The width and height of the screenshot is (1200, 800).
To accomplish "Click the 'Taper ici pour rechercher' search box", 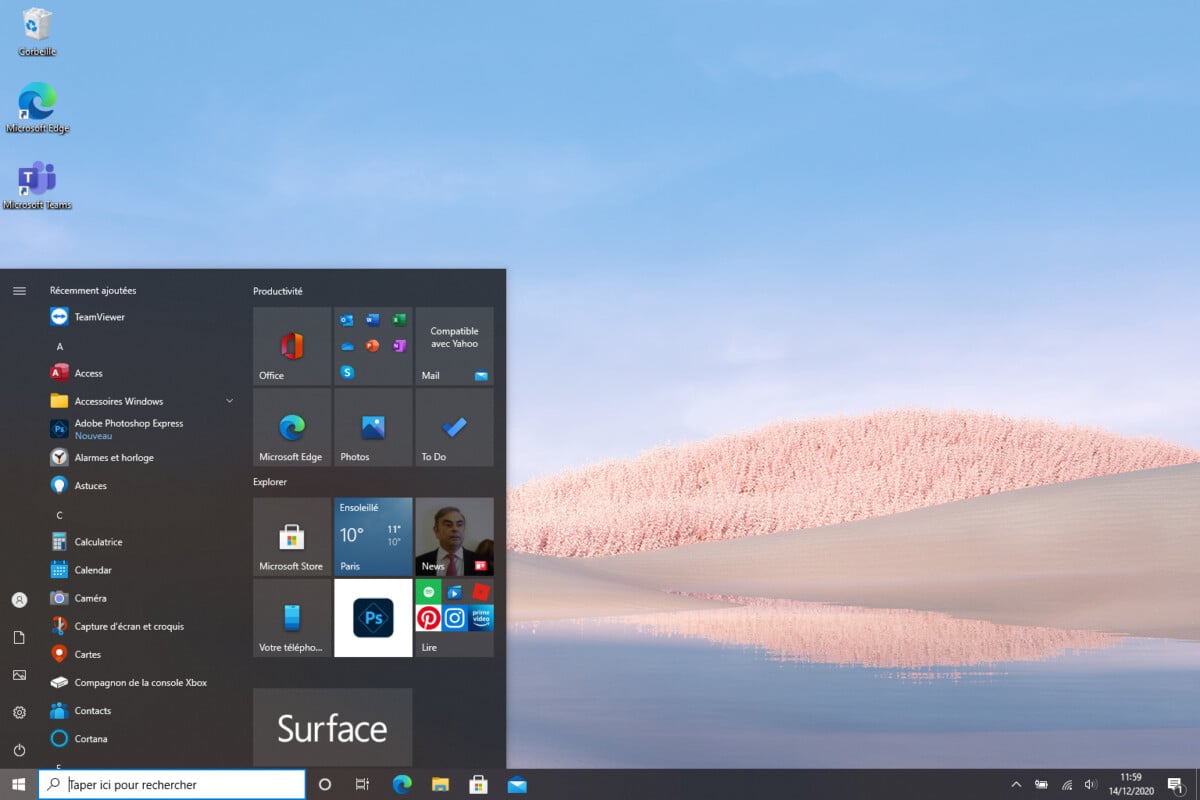I will pos(172,785).
